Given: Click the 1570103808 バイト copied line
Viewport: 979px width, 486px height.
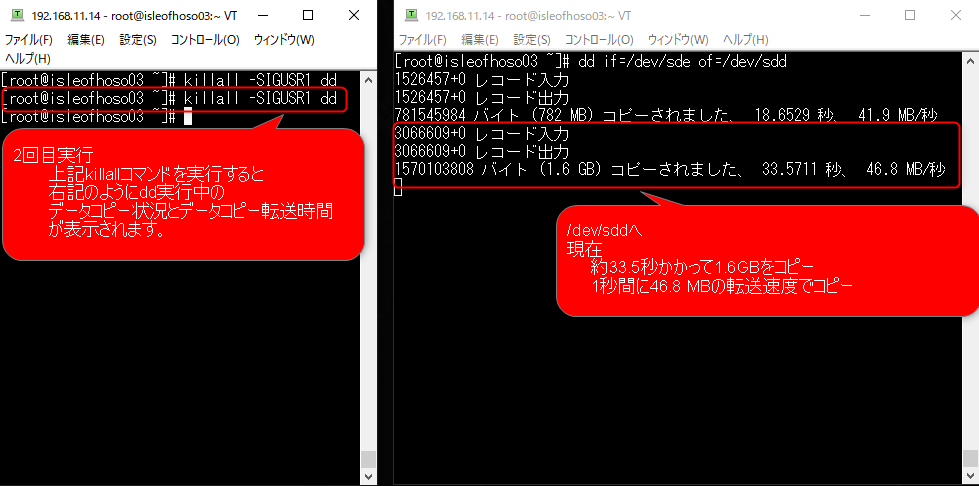Looking at the screenshot, I should [x=671, y=170].
